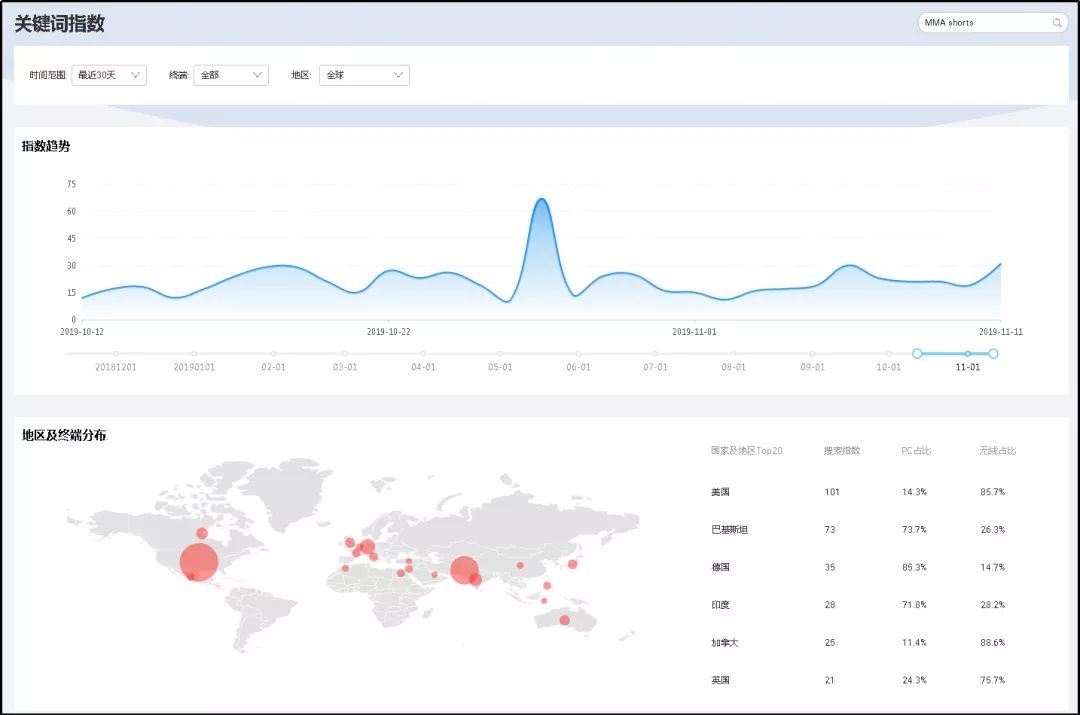Click the 无线占比 column header
Image resolution: width=1080 pixels, height=715 pixels.
(997, 451)
